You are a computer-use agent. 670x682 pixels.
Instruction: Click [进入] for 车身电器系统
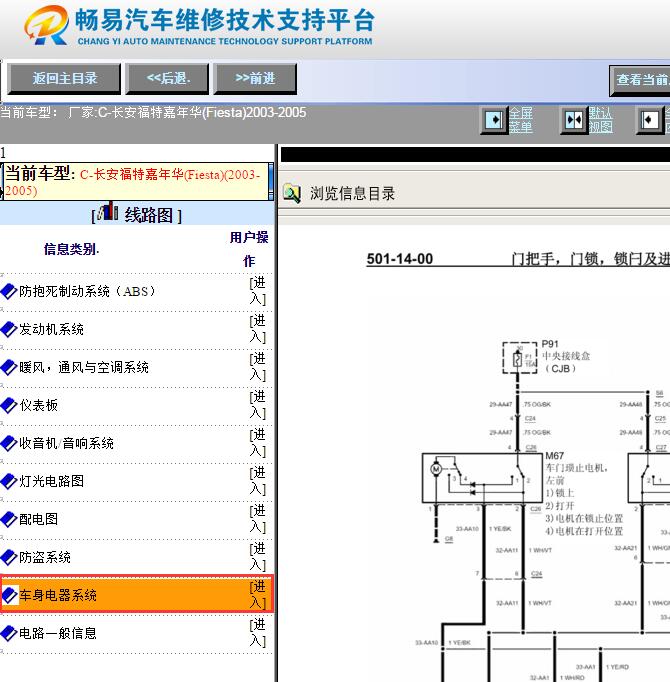[x=258, y=595]
